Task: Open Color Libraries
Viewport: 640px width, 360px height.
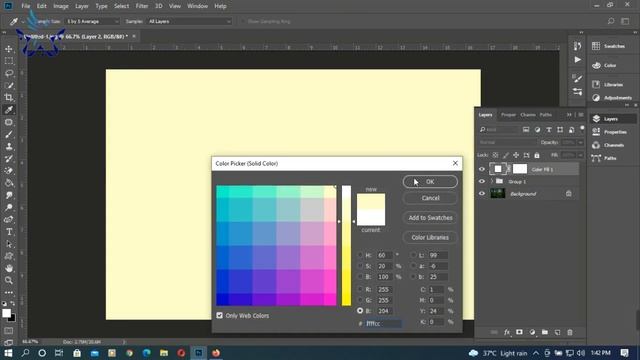Action: tap(430, 237)
